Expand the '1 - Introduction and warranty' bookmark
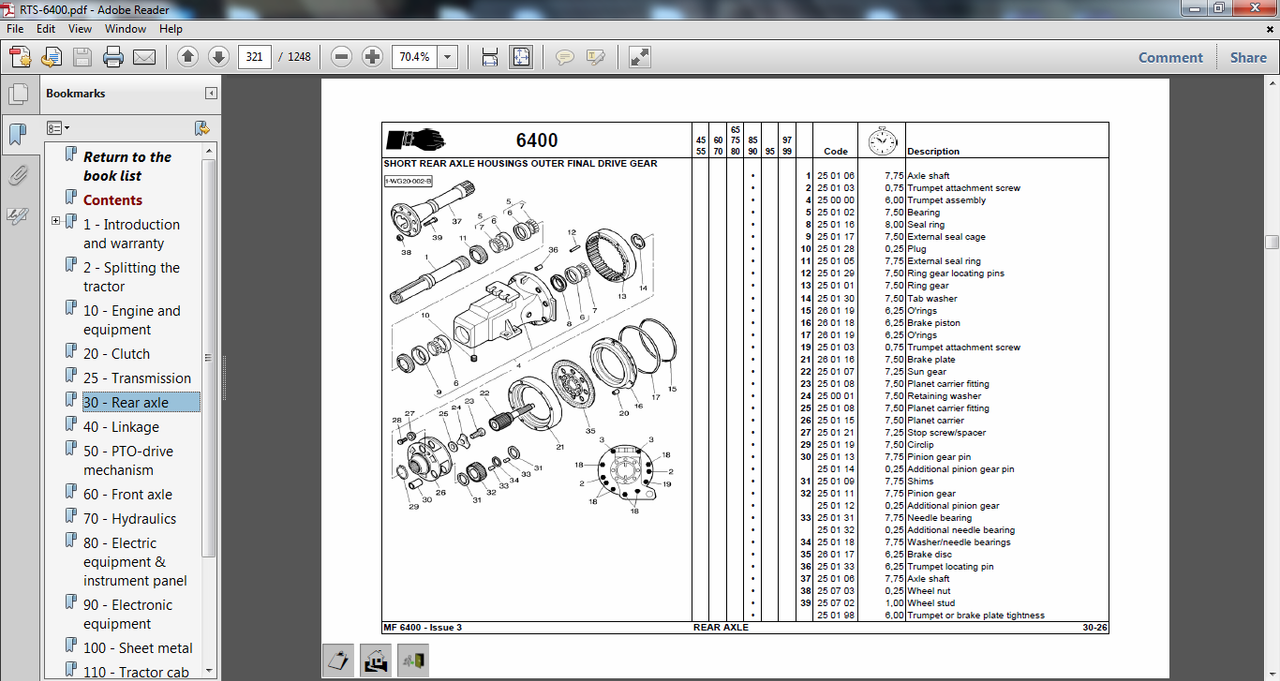 pyautogui.click(x=56, y=221)
